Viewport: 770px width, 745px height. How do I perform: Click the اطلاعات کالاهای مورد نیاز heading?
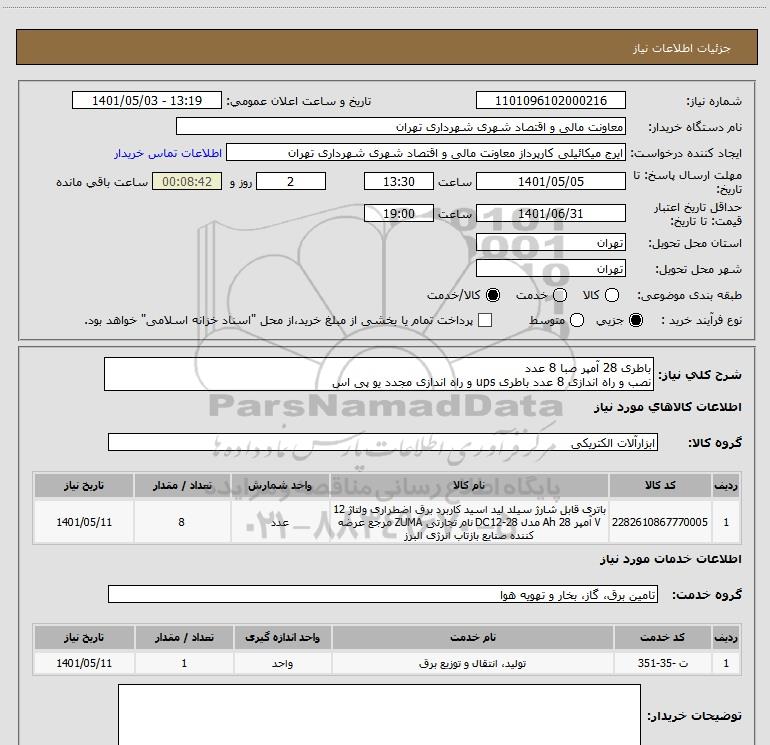667,407
